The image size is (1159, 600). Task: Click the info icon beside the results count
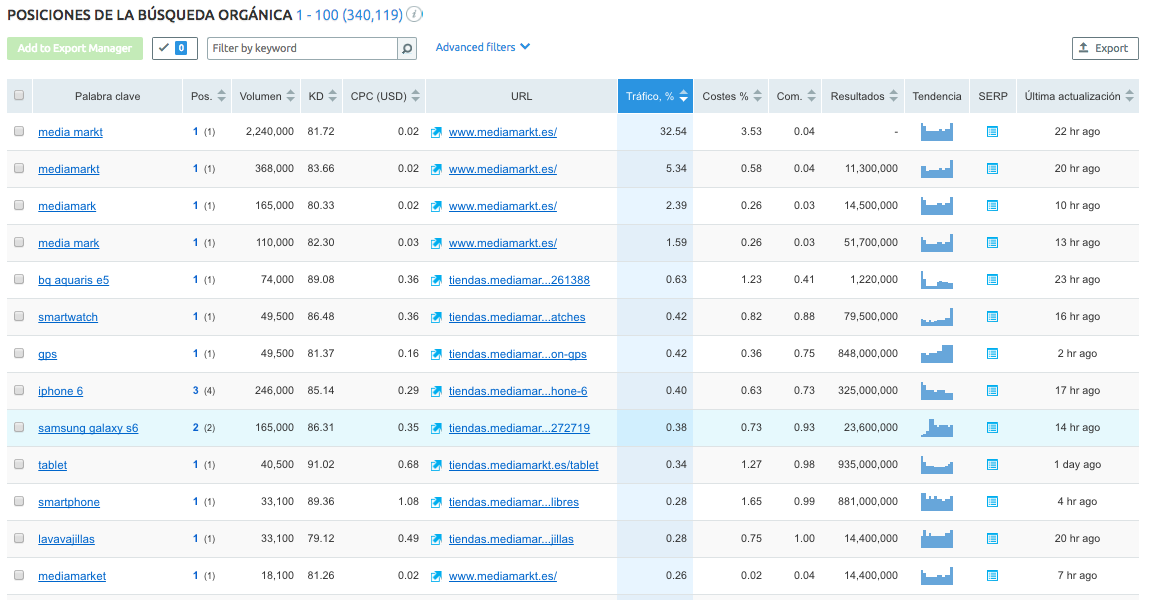click(x=415, y=14)
